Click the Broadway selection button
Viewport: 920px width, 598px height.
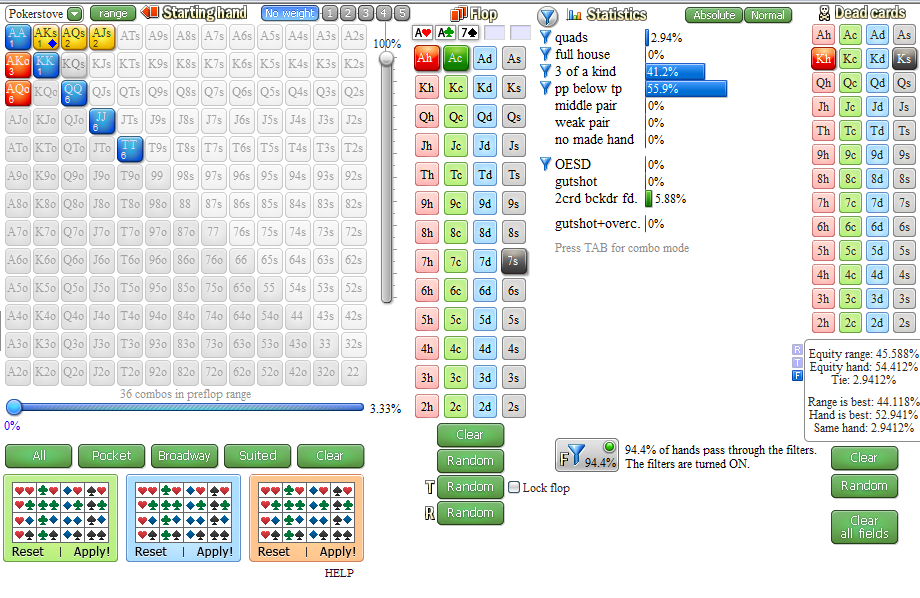click(184, 456)
